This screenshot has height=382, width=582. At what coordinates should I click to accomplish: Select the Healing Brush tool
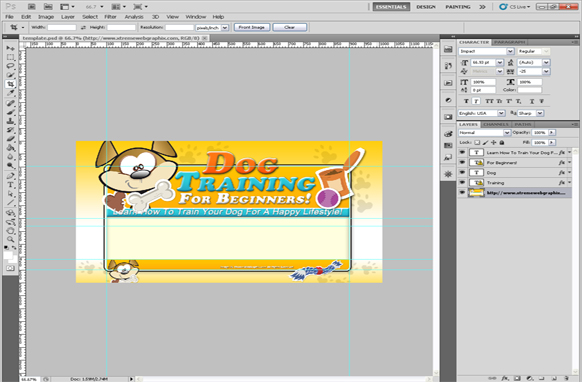[10, 104]
